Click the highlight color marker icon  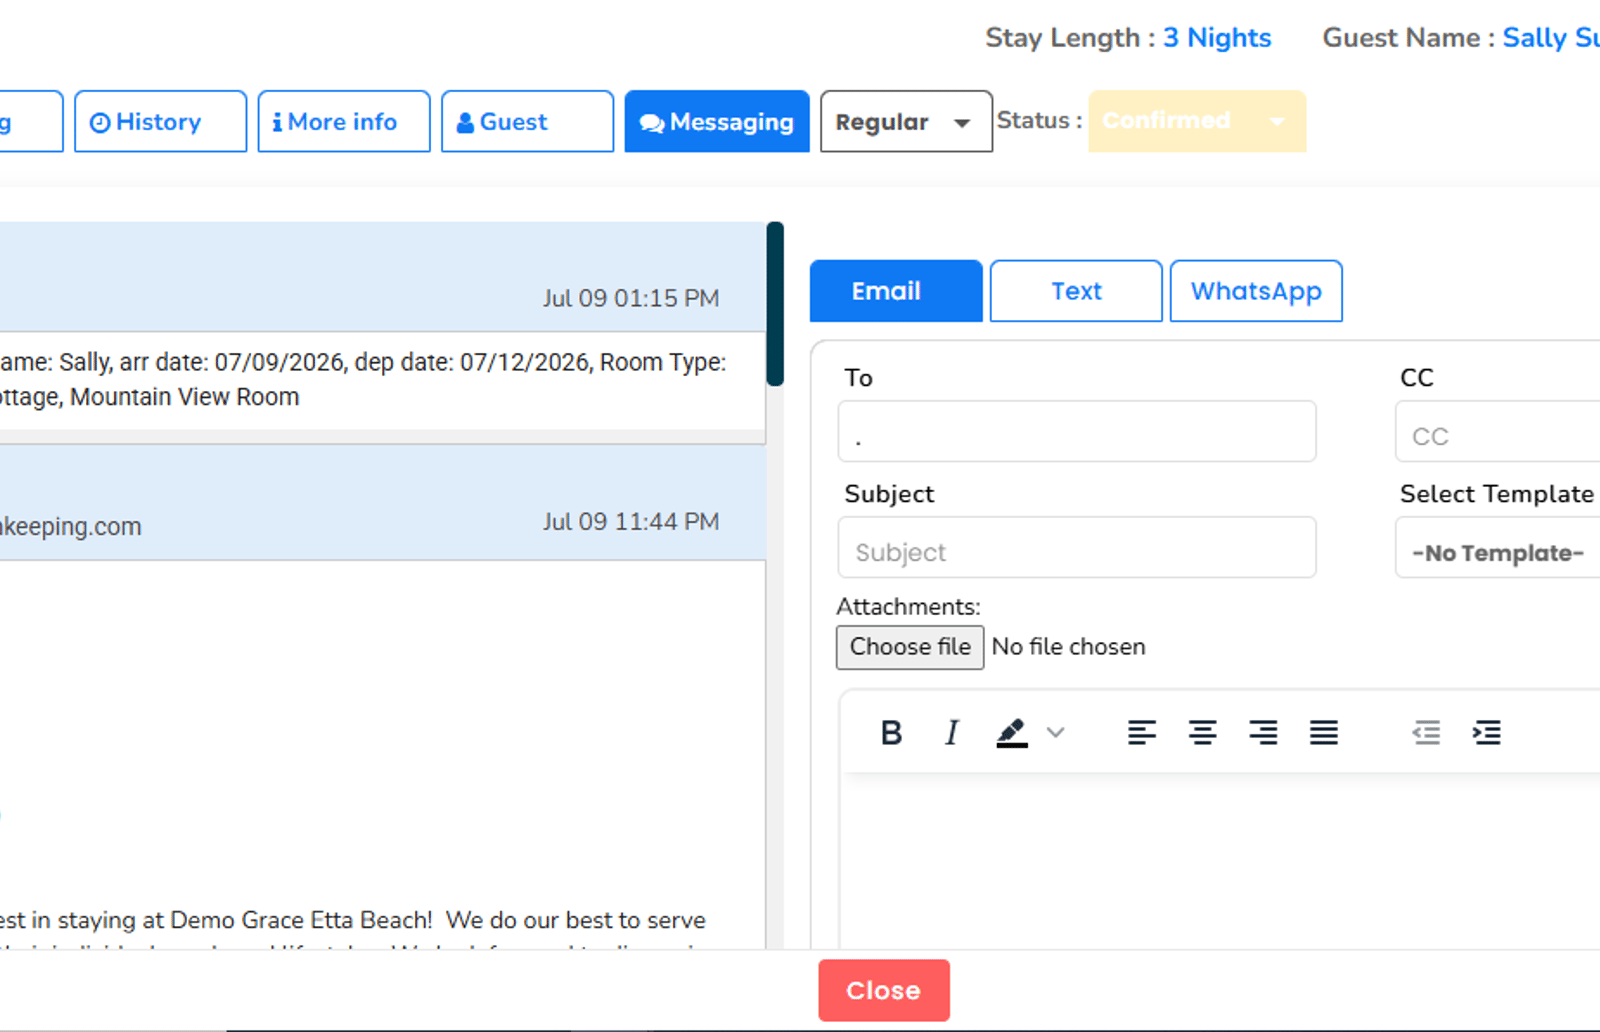pyautogui.click(x=1012, y=733)
